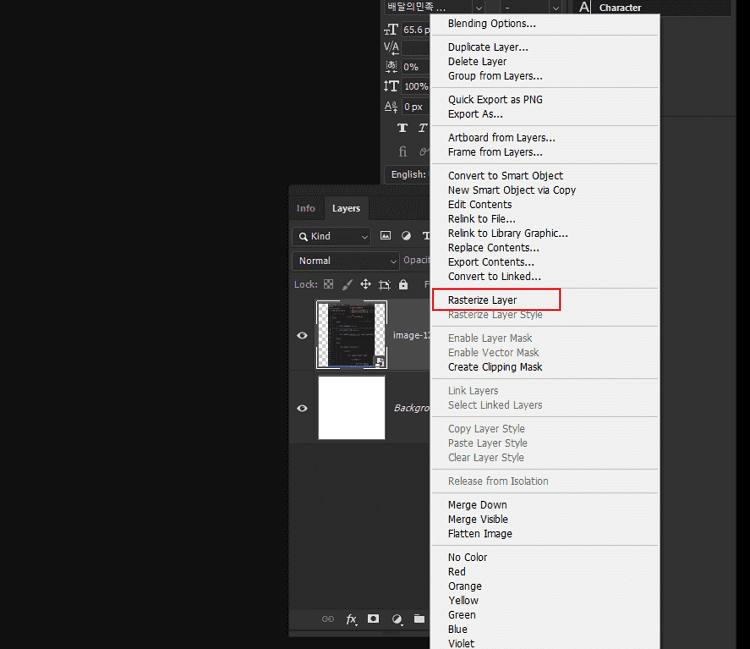This screenshot has height=649, width=750.
Task: Choose Convert to Linked item
Action: [x=545, y=276]
